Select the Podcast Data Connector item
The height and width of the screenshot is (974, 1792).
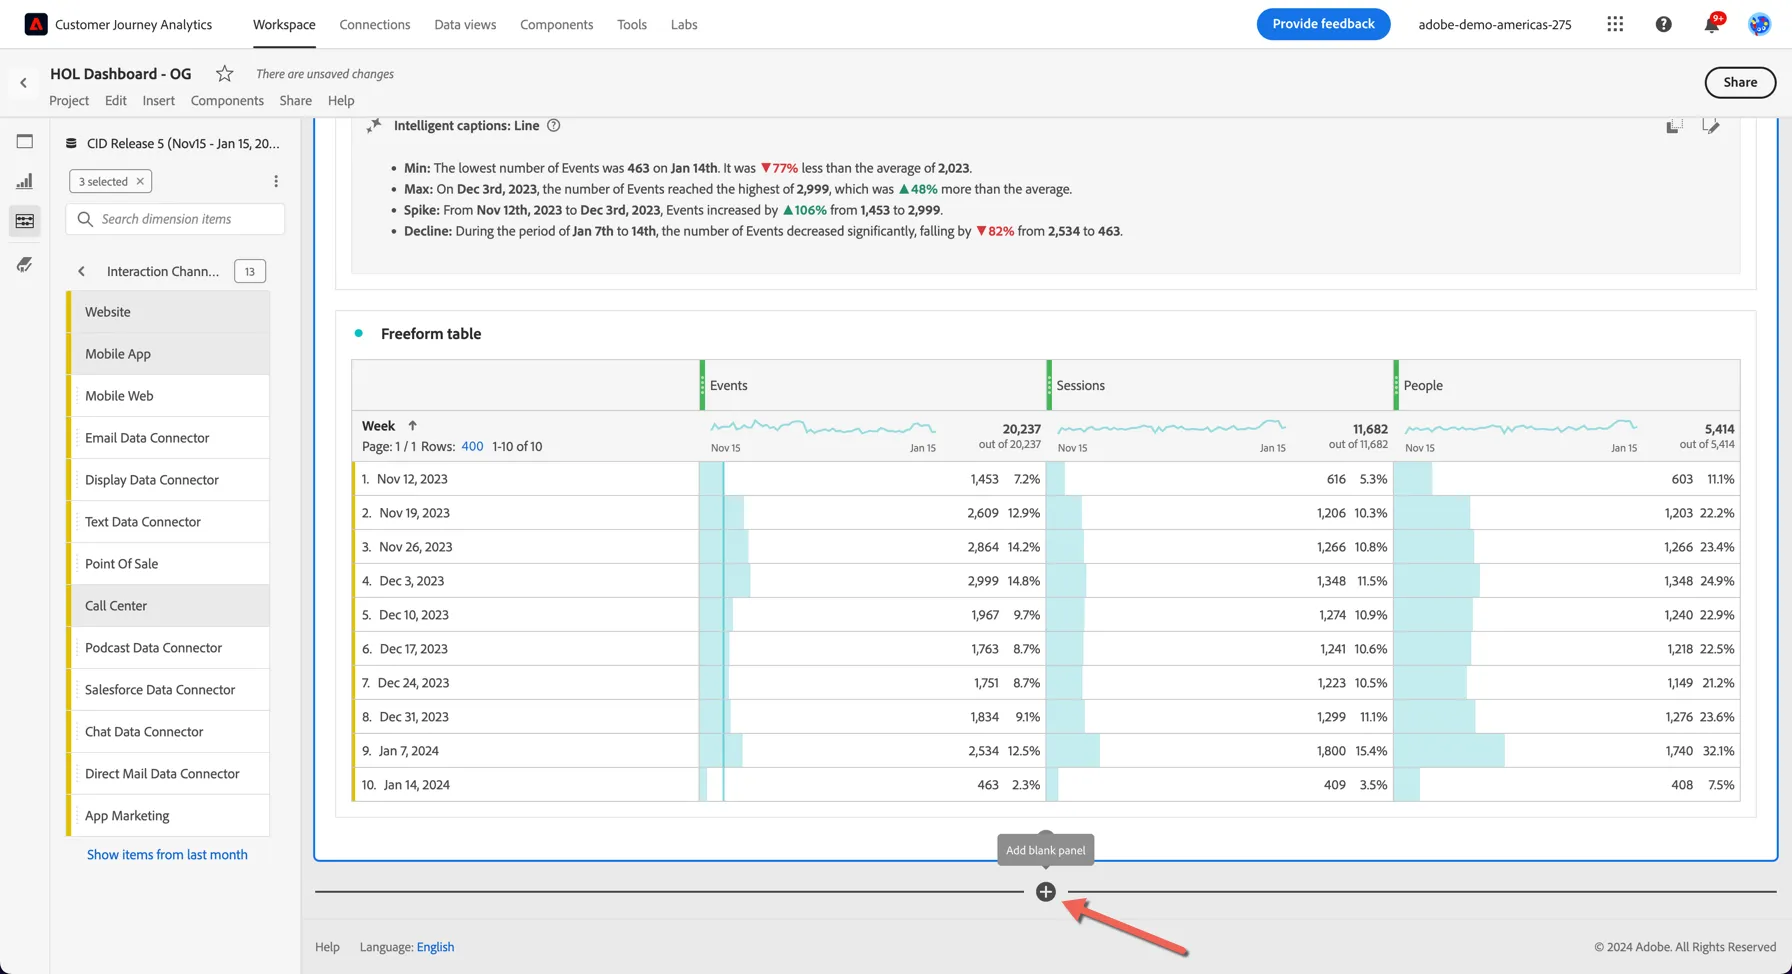[168, 648]
